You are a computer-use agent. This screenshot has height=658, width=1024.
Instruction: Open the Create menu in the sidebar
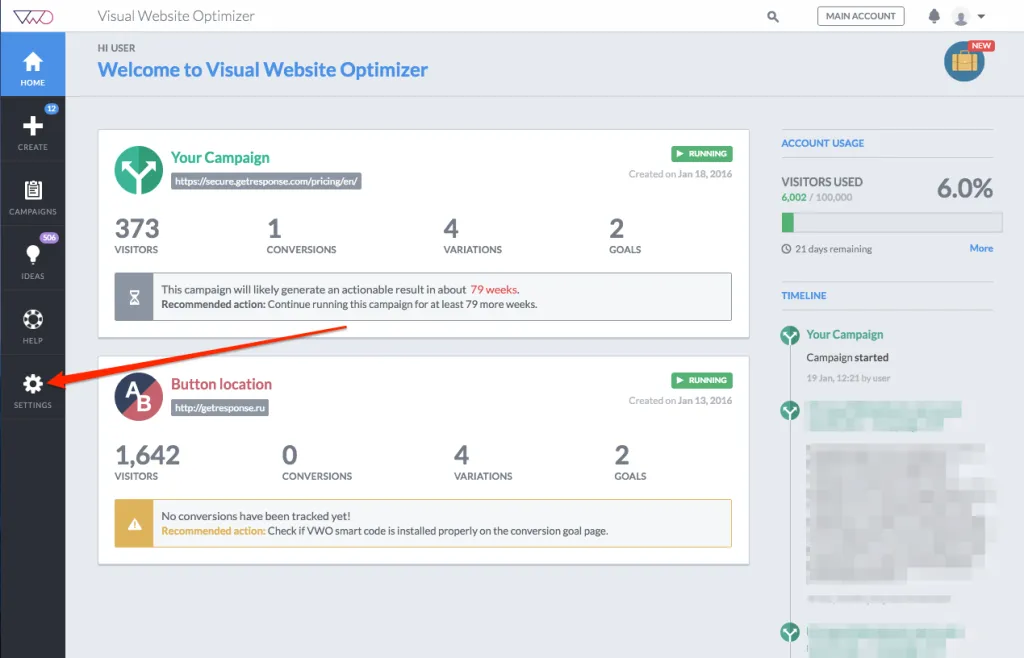pyautogui.click(x=33, y=129)
